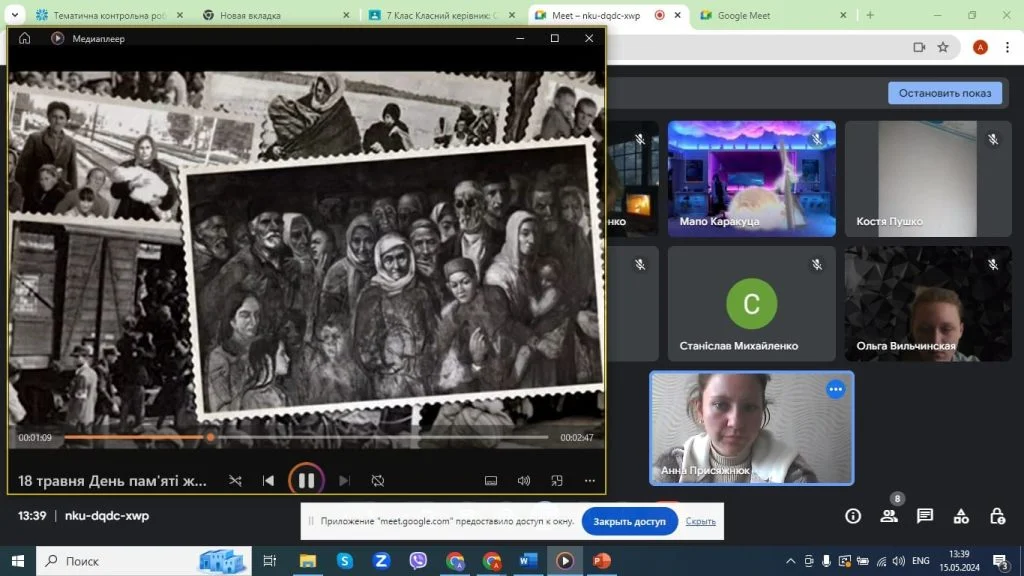The height and width of the screenshot is (576, 1024).
Task: Click 'Закрыть доступ' to stop sharing
Action: click(x=630, y=521)
